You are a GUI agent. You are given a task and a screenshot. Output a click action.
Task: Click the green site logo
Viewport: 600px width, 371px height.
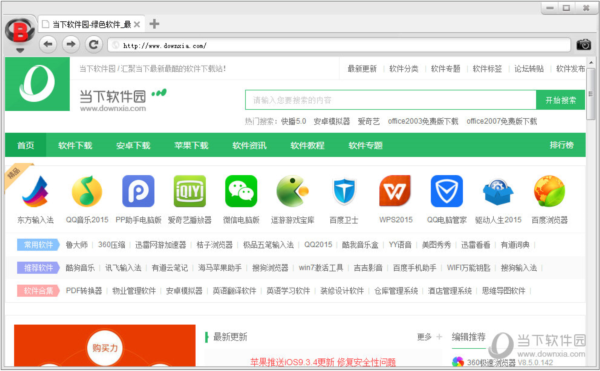[38, 84]
